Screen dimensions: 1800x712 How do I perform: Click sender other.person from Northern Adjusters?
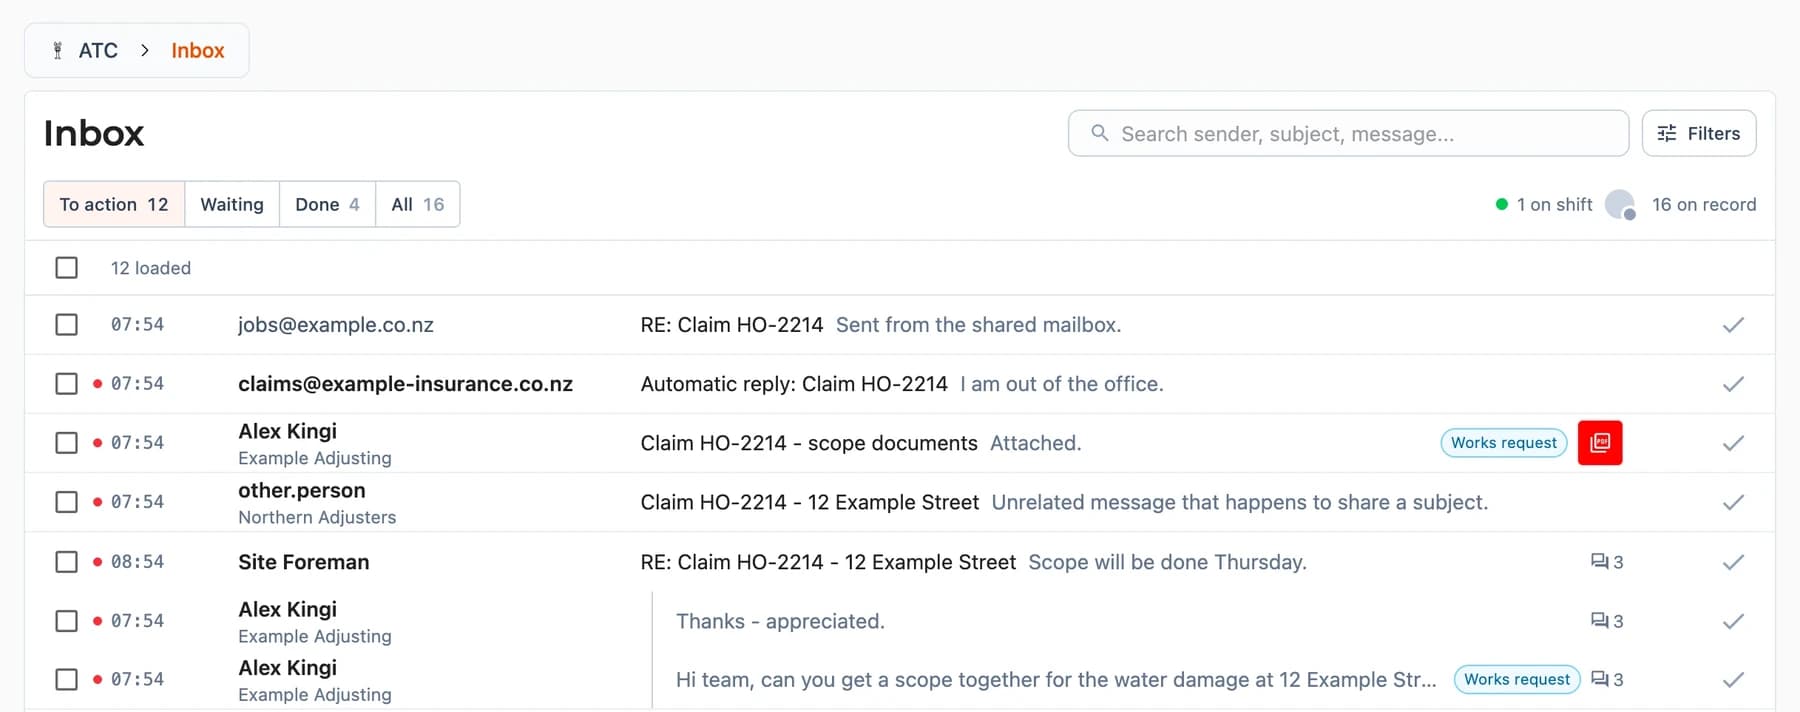click(x=302, y=491)
